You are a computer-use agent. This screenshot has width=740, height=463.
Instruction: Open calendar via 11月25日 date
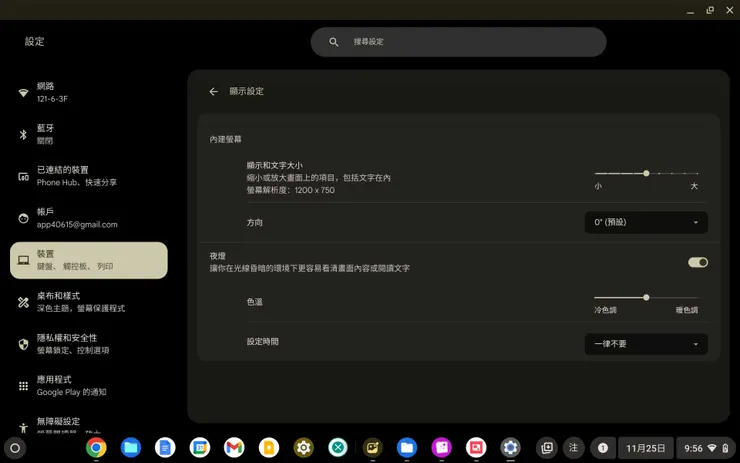click(x=646, y=448)
